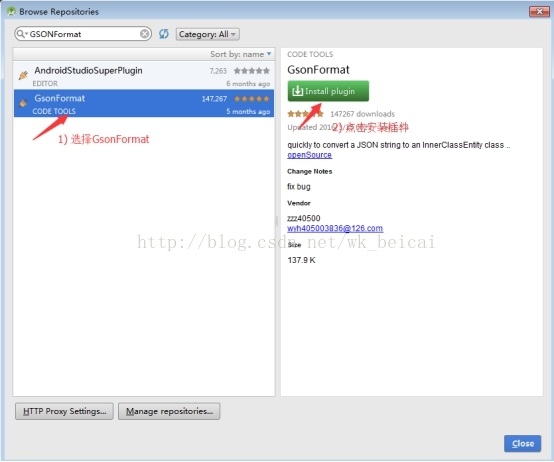The image size is (554, 462).
Task: Click the vendor name zzz40500
Action: point(303,218)
